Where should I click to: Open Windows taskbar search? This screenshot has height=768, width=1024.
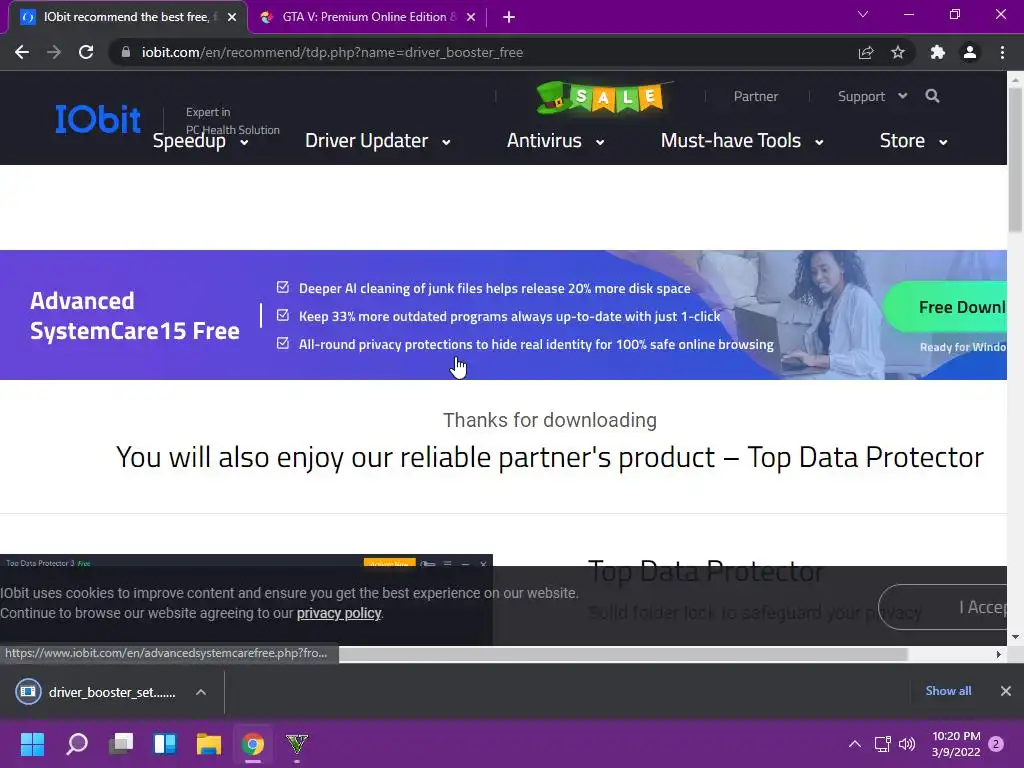coord(77,744)
